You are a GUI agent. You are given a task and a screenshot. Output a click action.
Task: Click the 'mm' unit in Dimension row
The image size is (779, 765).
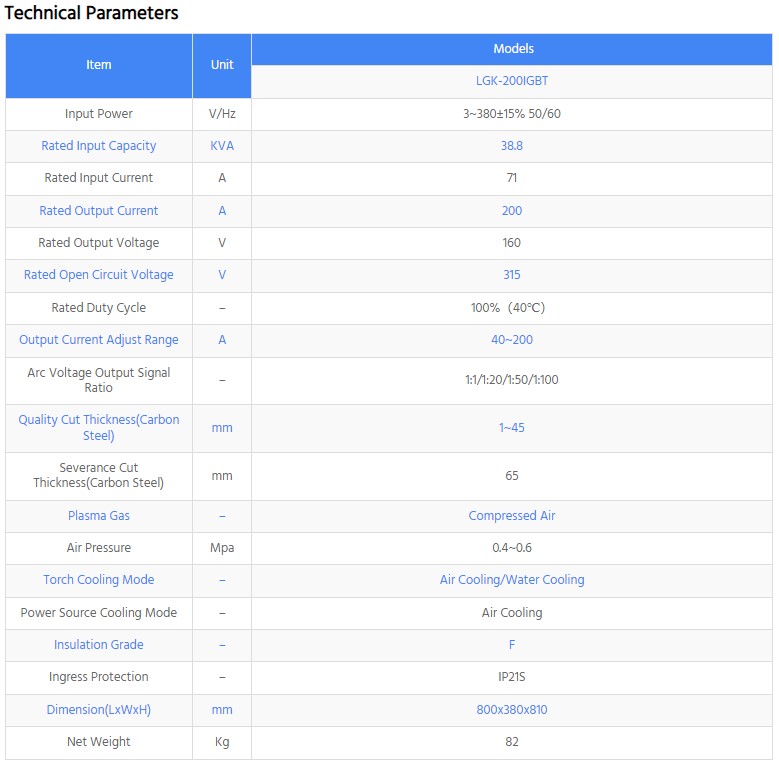point(222,710)
